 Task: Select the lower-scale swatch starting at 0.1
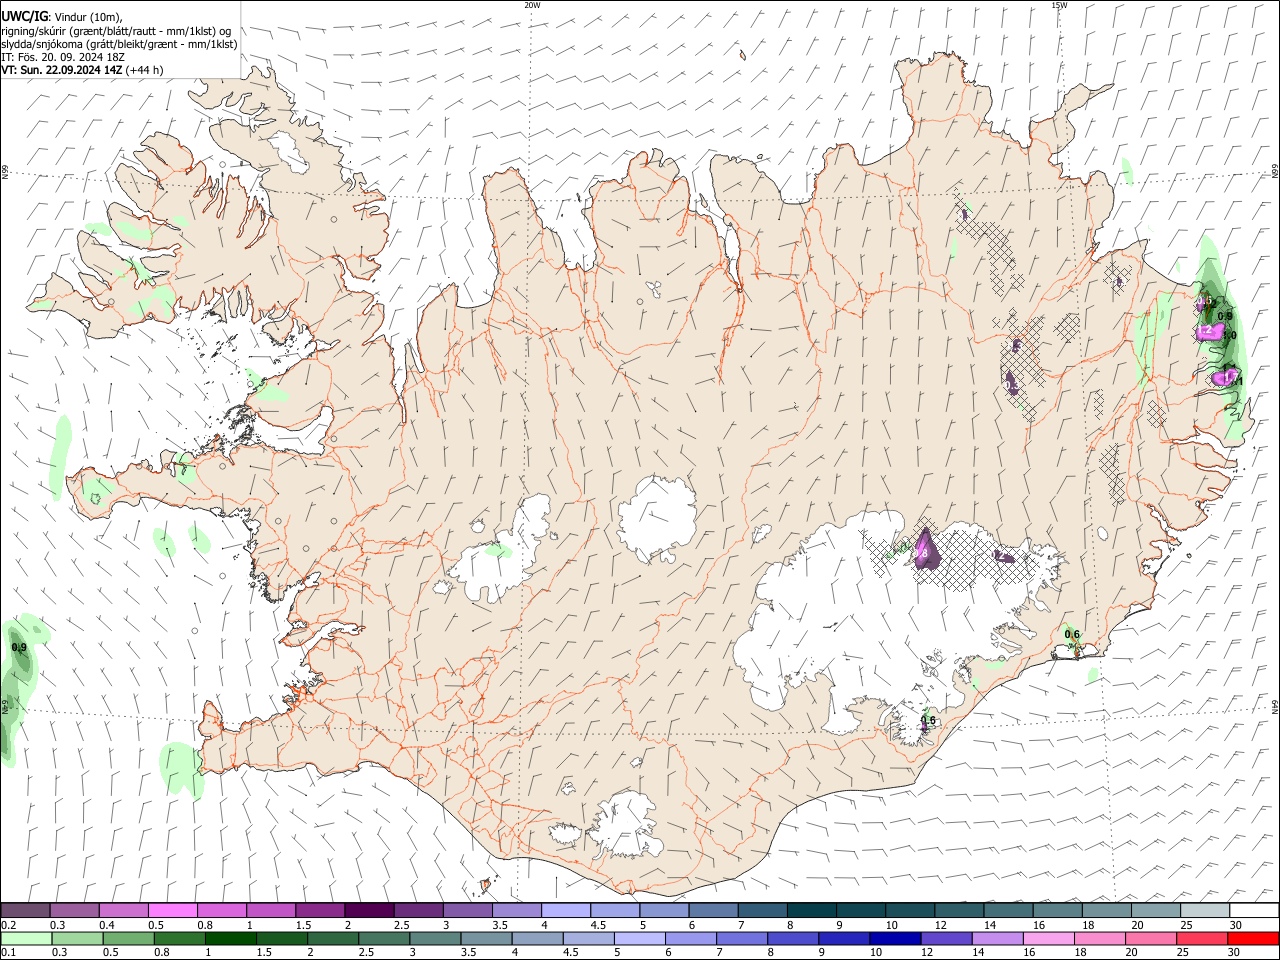(x=26, y=939)
